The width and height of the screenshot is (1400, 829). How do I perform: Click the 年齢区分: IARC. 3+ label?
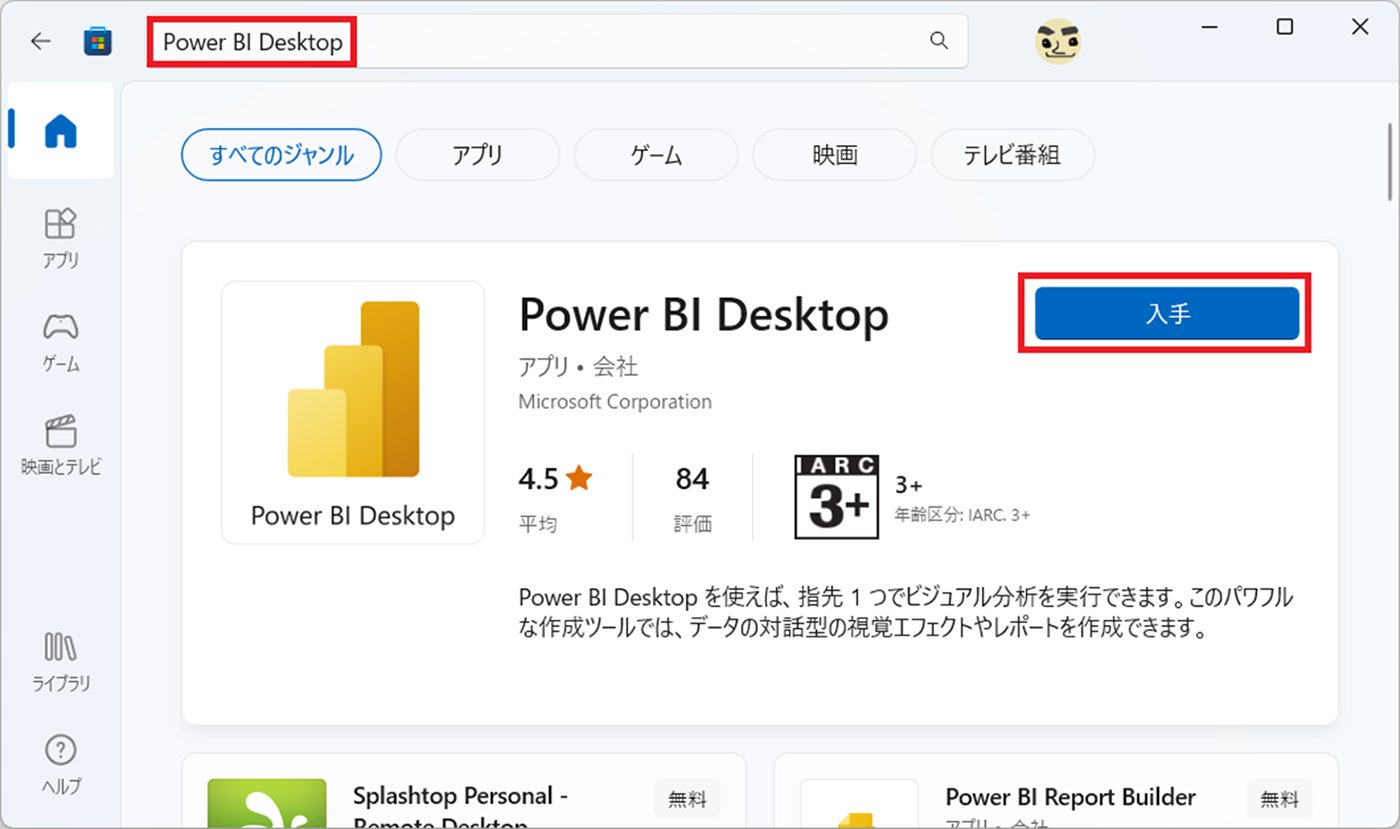click(962, 515)
